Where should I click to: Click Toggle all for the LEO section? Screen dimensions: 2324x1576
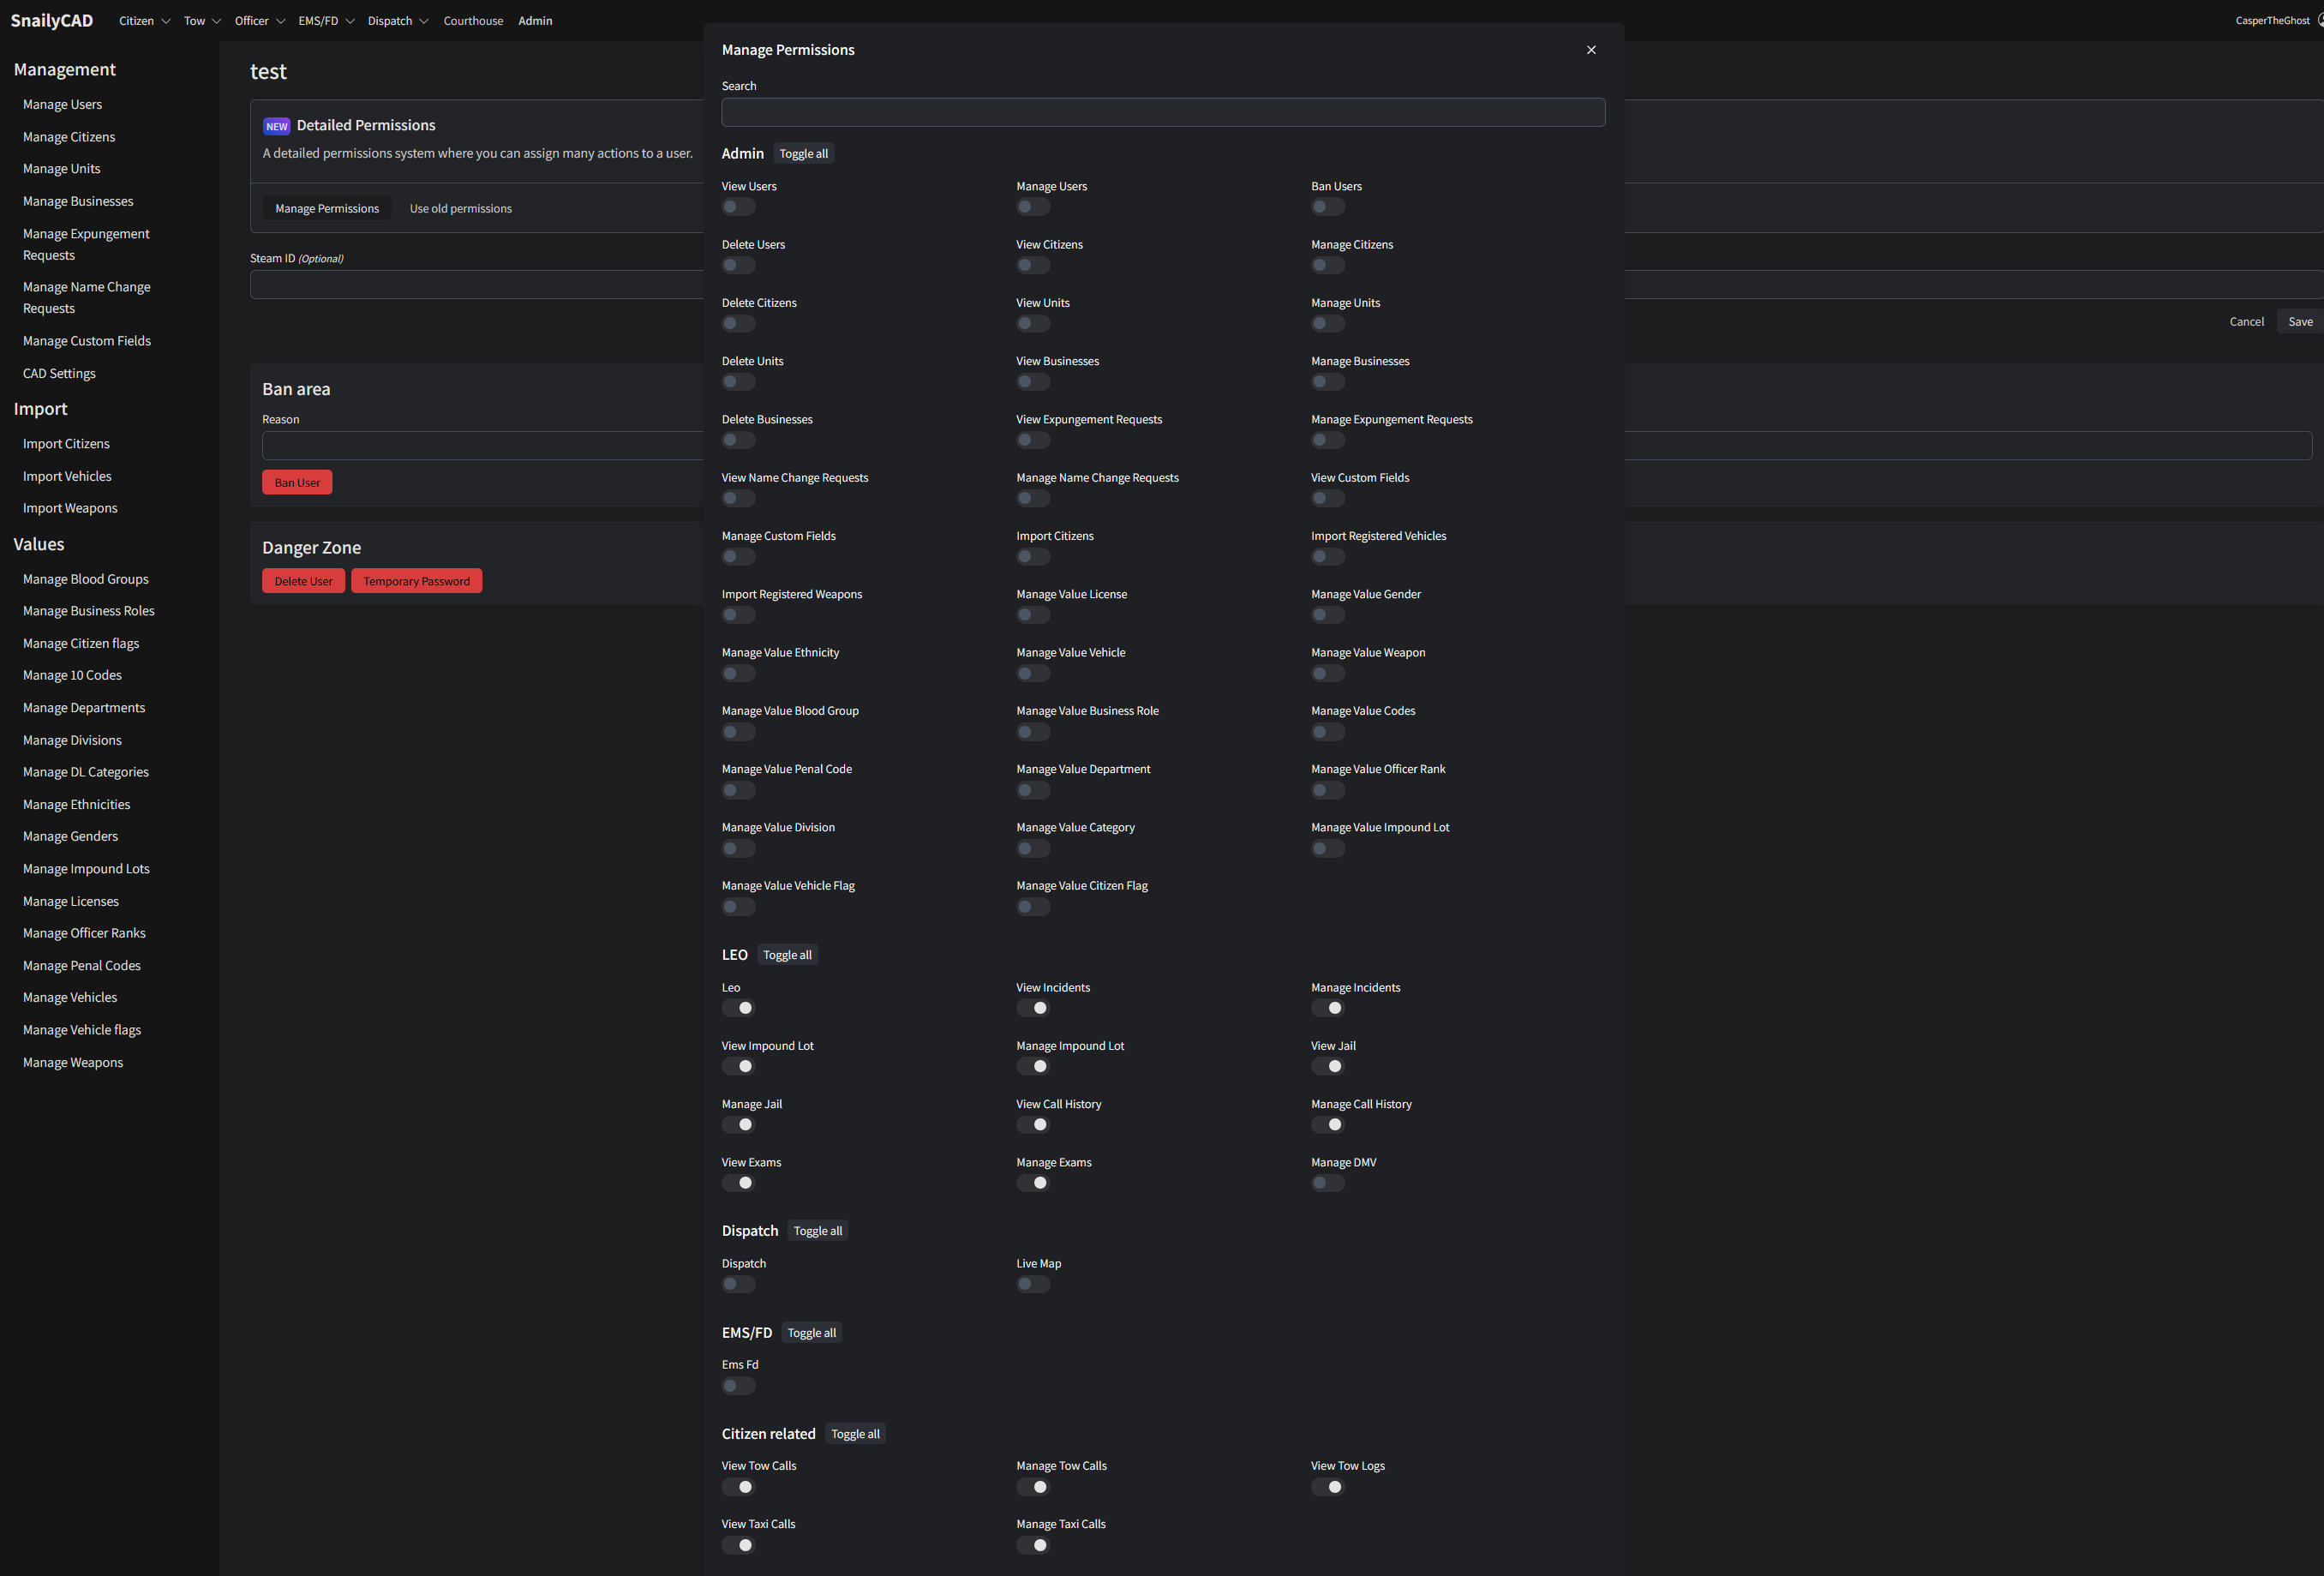tap(787, 954)
